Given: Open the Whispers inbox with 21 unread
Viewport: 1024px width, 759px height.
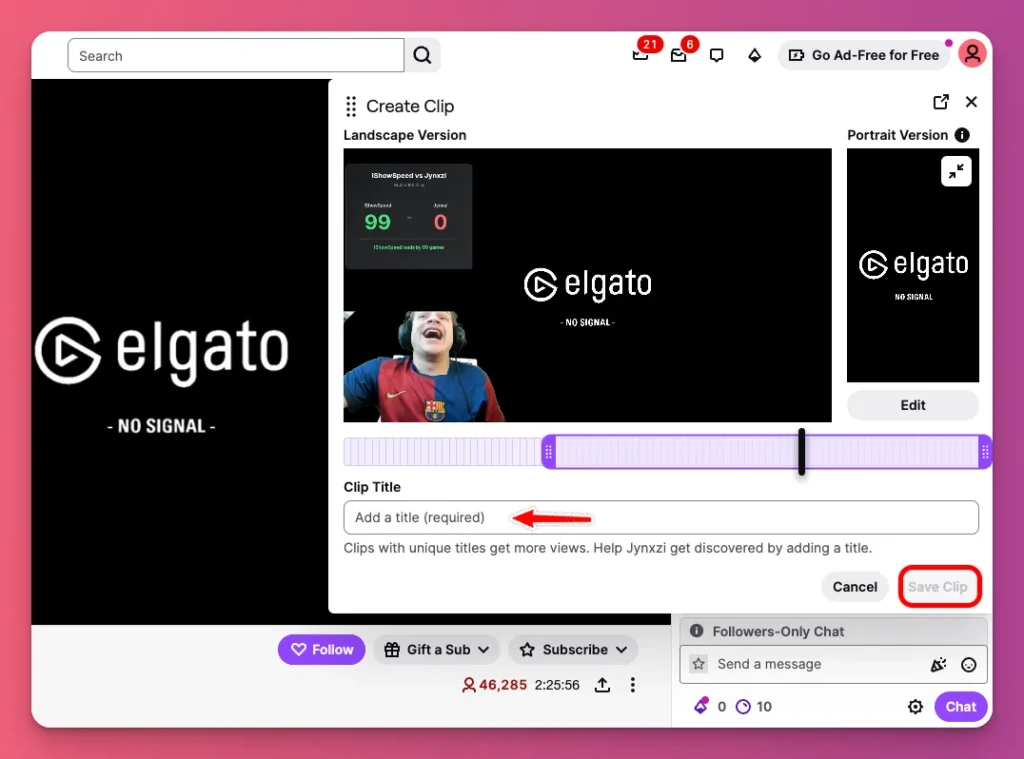Looking at the screenshot, I should (640, 57).
